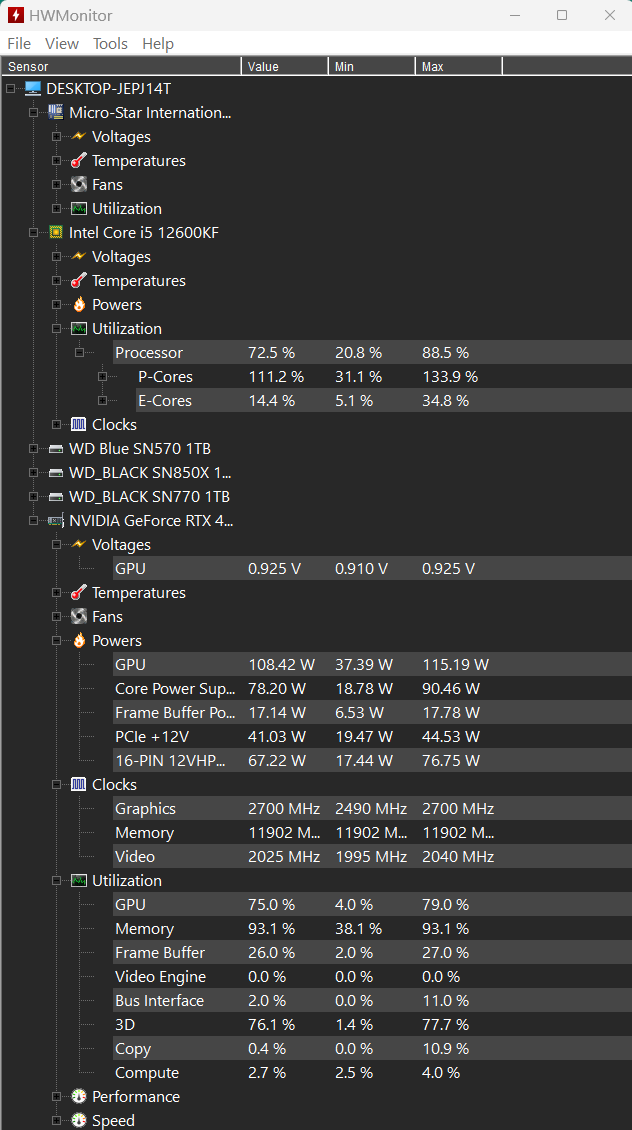Click the Micro-Star motherboard icon

coord(55,112)
